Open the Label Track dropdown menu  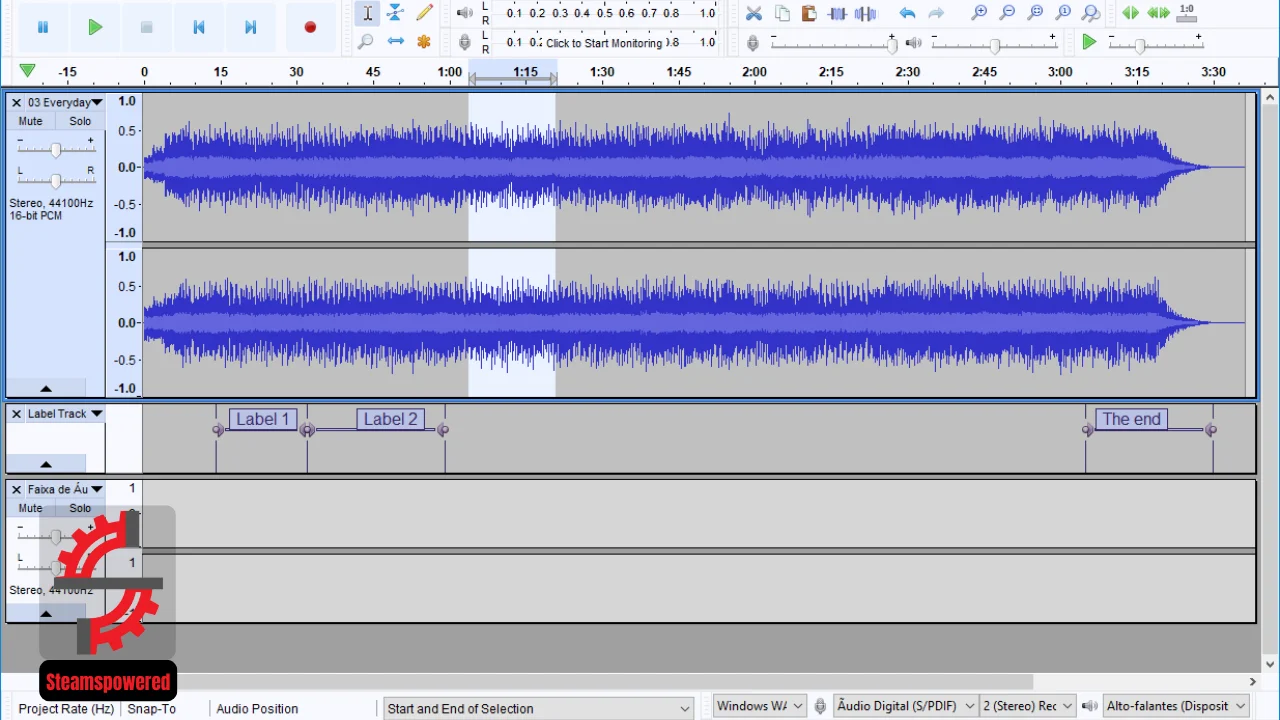[96, 414]
